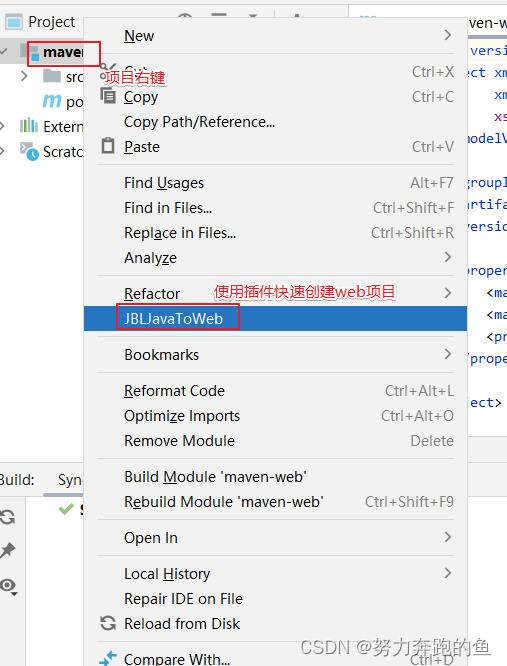
Task: Click the build sync refresh icon
Action: pyautogui.click(x=7, y=517)
